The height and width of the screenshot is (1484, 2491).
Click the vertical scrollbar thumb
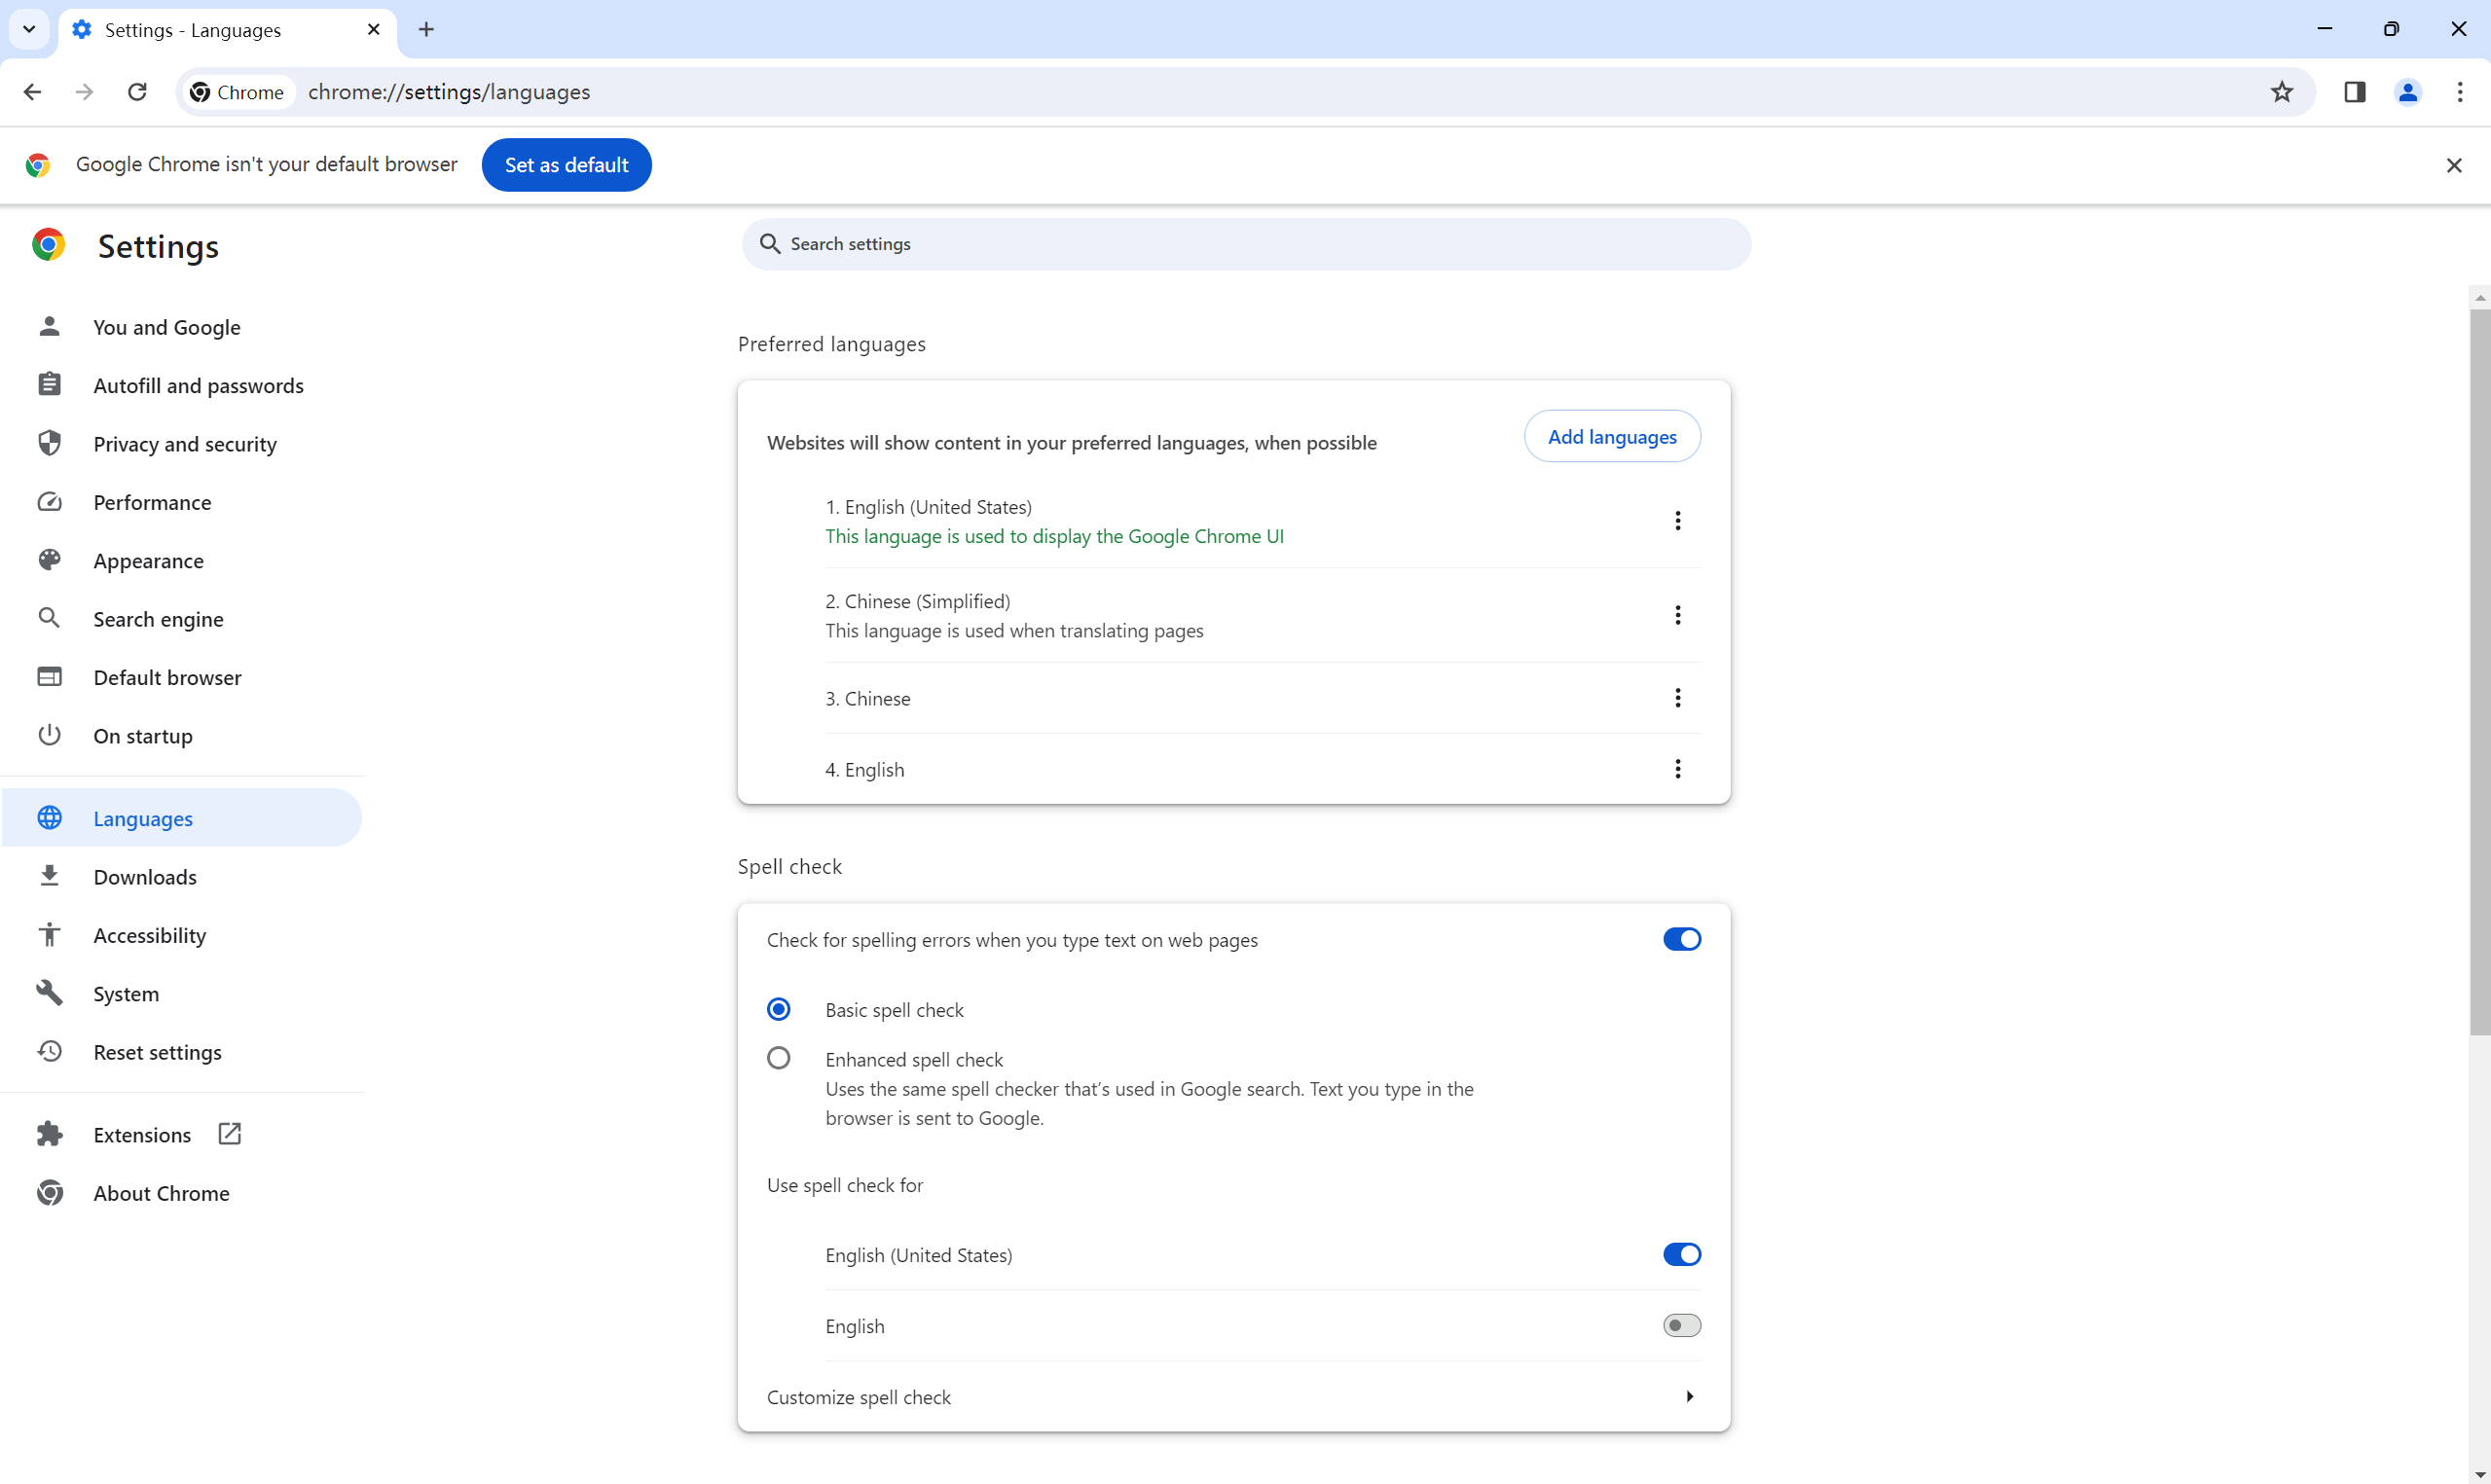[2479, 672]
